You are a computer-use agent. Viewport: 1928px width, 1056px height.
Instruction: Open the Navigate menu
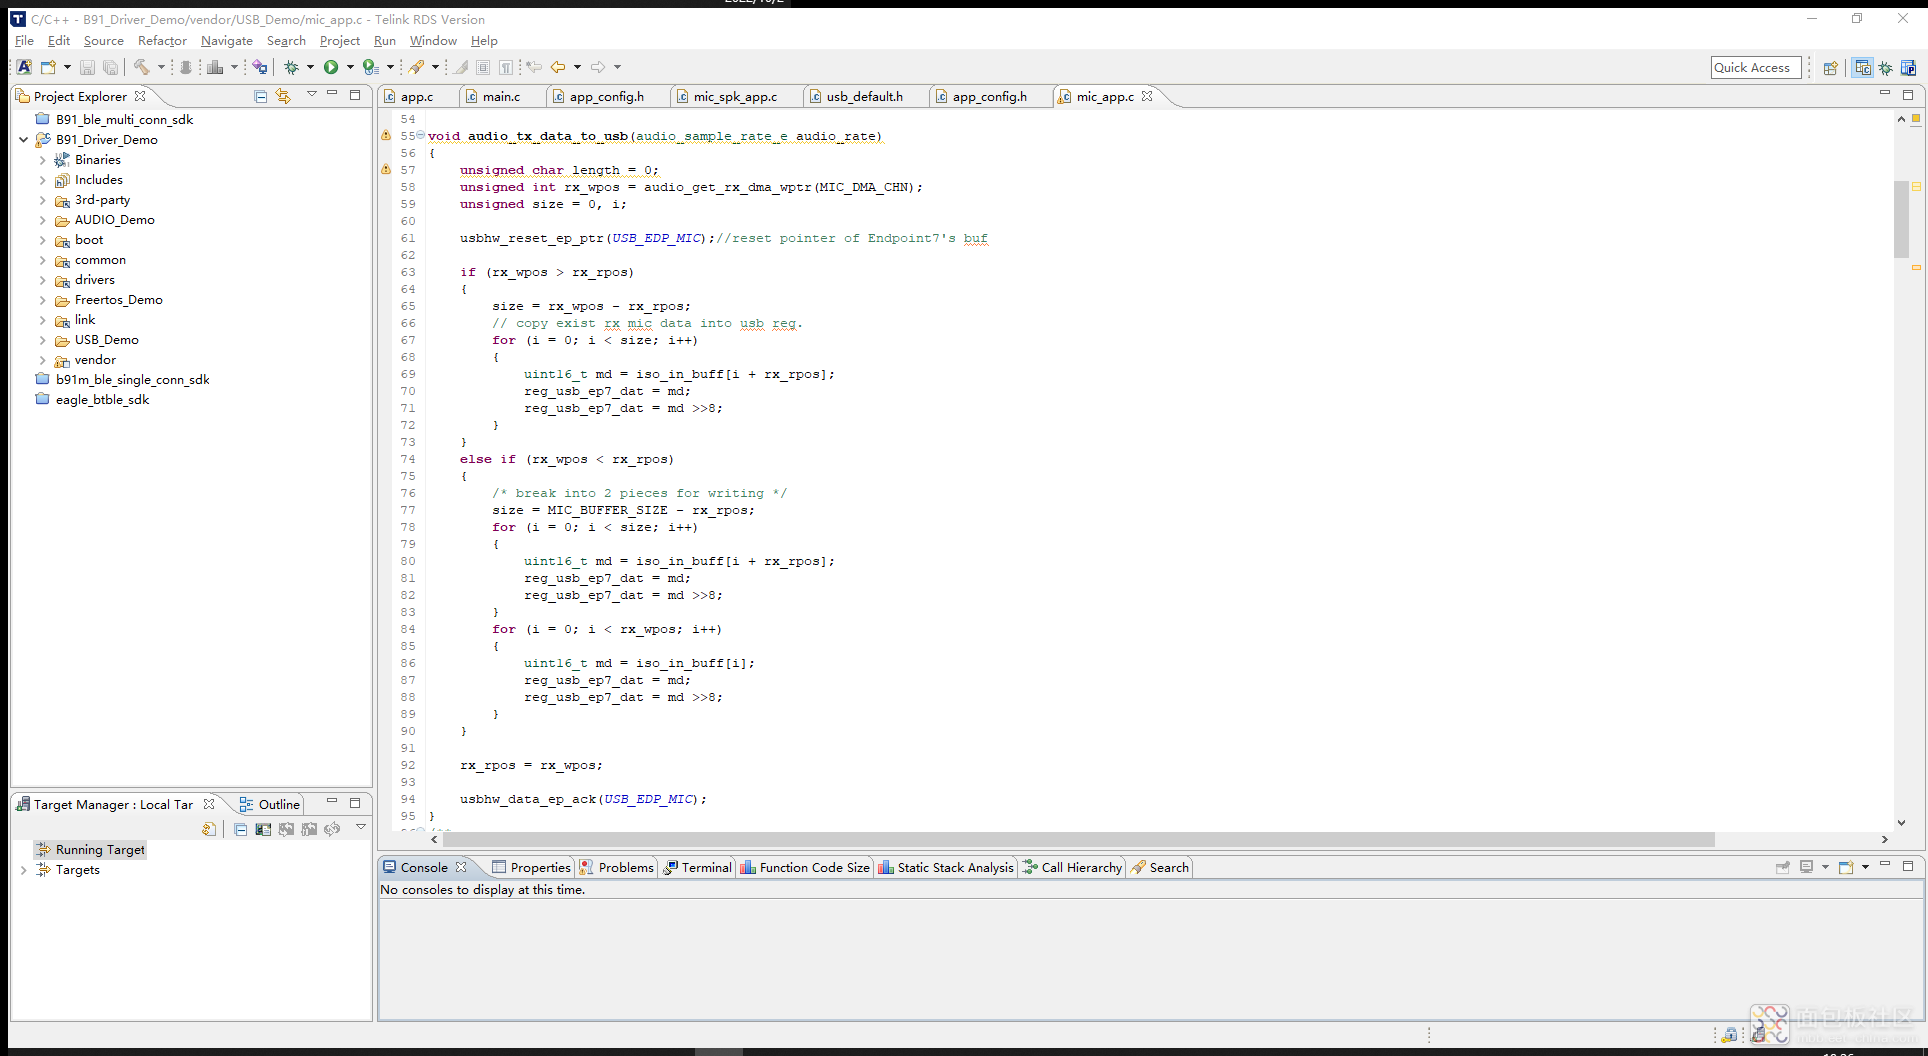[x=227, y=41]
